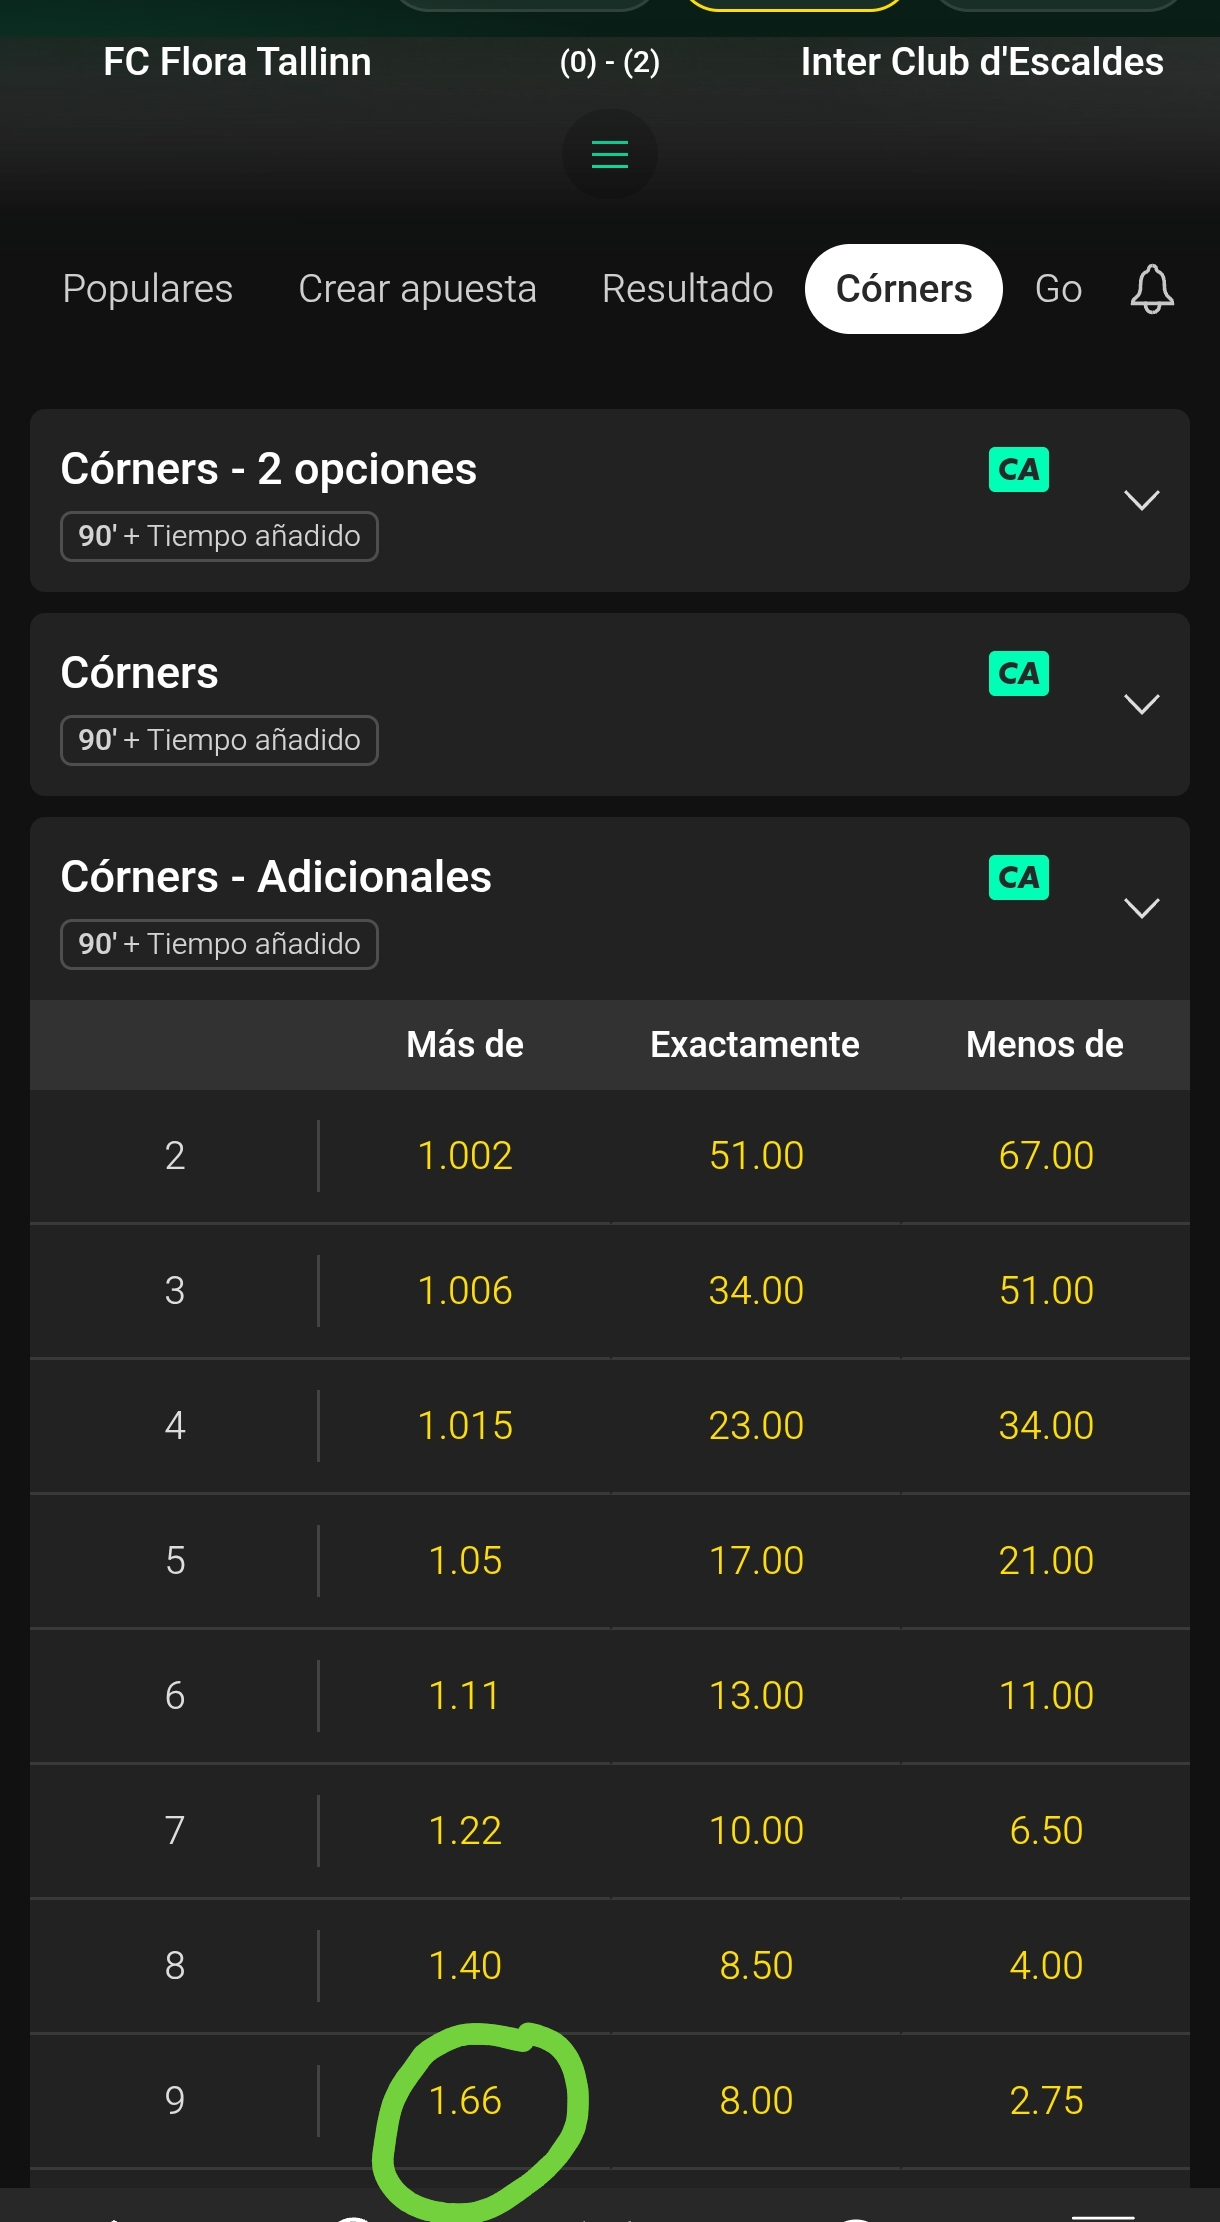Expand the Córners section chevron
1220x2222 pixels.
1141,704
